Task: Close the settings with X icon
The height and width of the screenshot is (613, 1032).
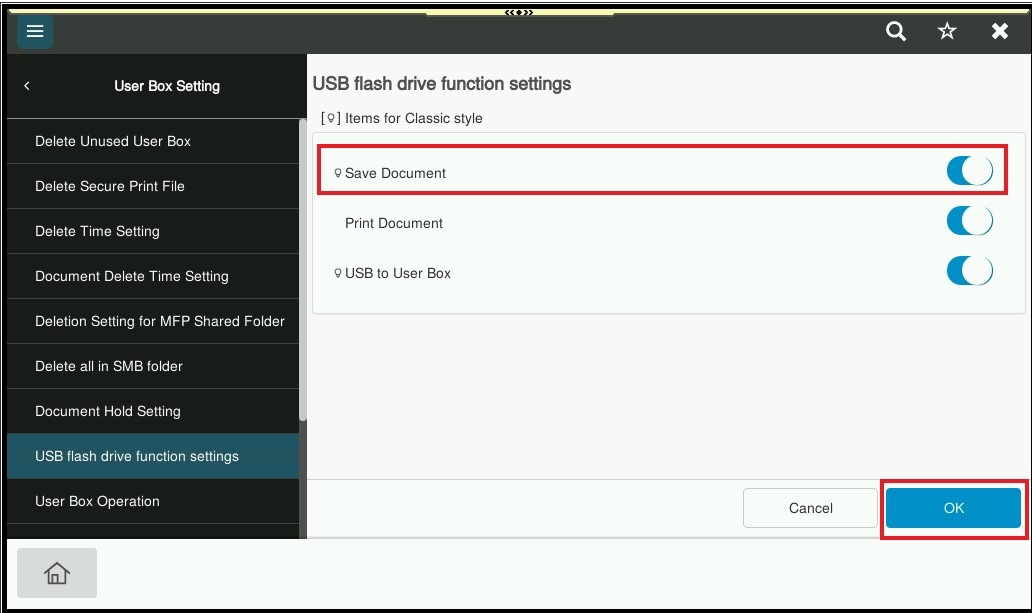Action: tap(999, 32)
